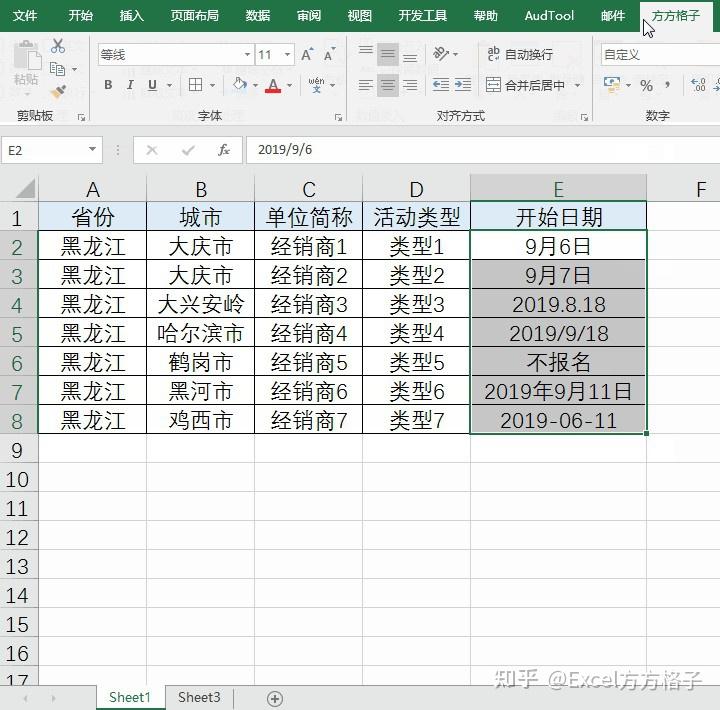Screen dimensions: 720x710
Task: Align text left
Action: point(366,85)
